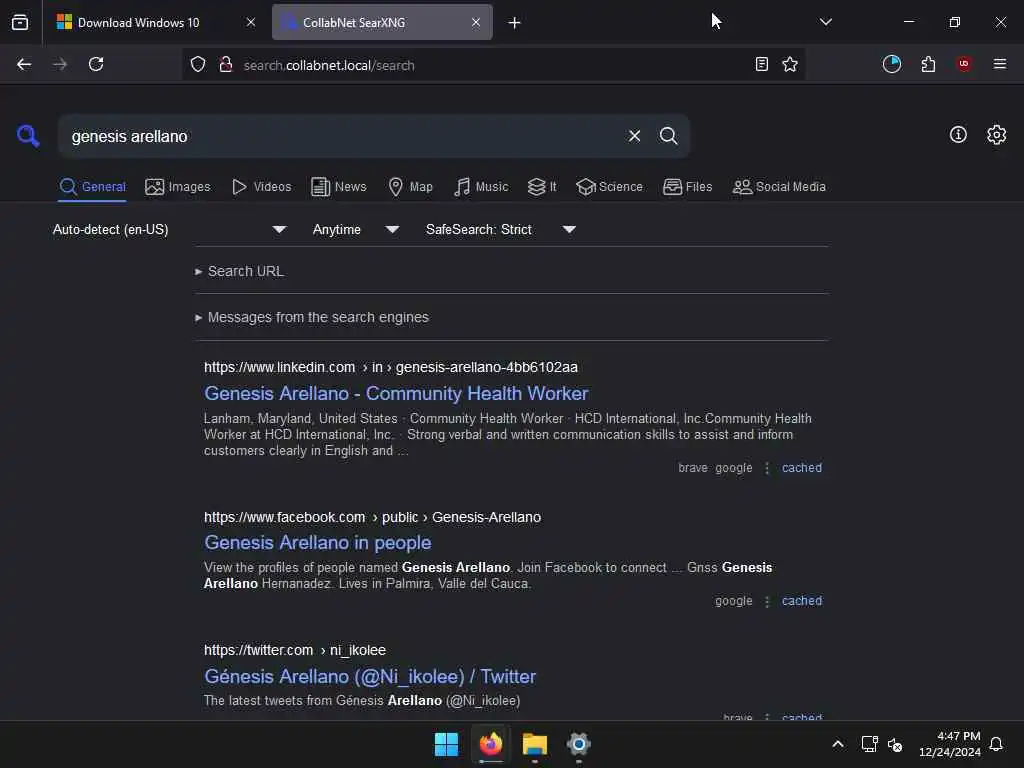Select the General search tab
This screenshot has width=1024, height=768.
[92, 187]
